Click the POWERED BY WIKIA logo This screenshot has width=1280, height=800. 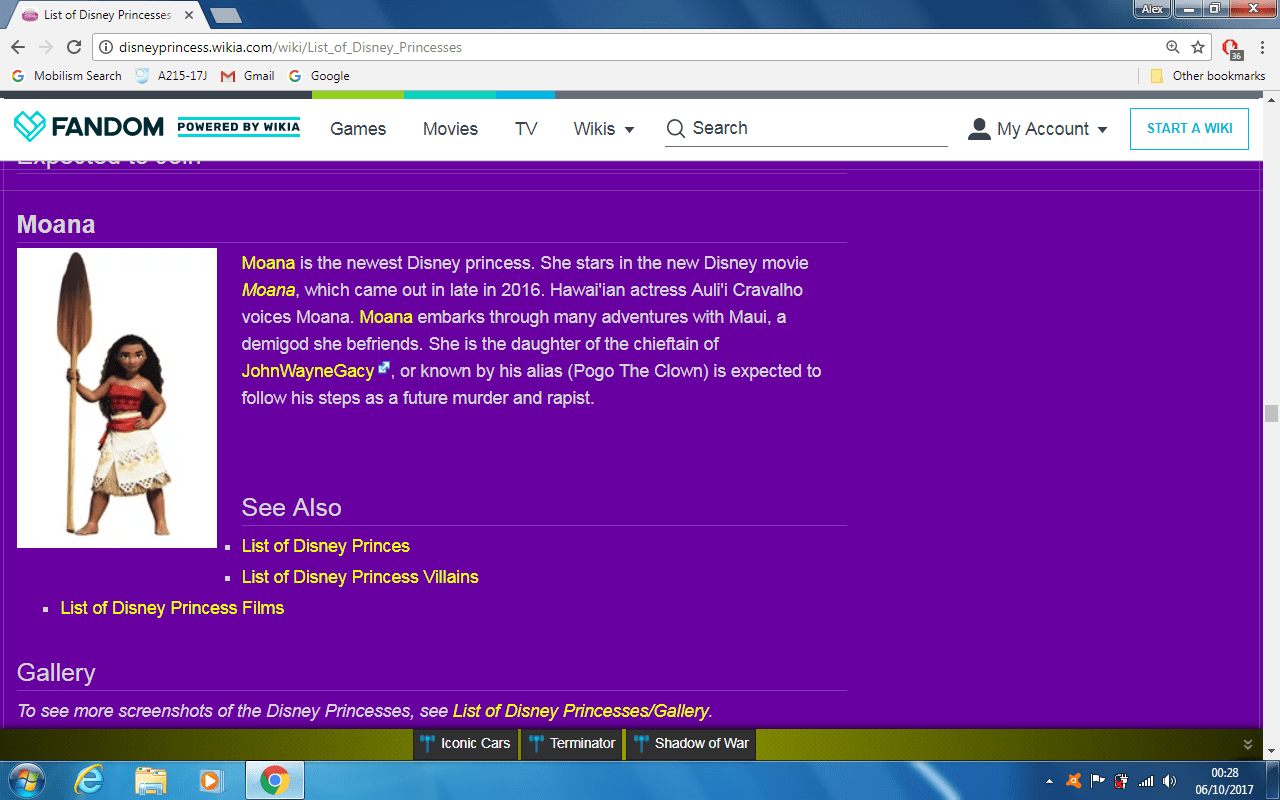(x=238, y=127)
